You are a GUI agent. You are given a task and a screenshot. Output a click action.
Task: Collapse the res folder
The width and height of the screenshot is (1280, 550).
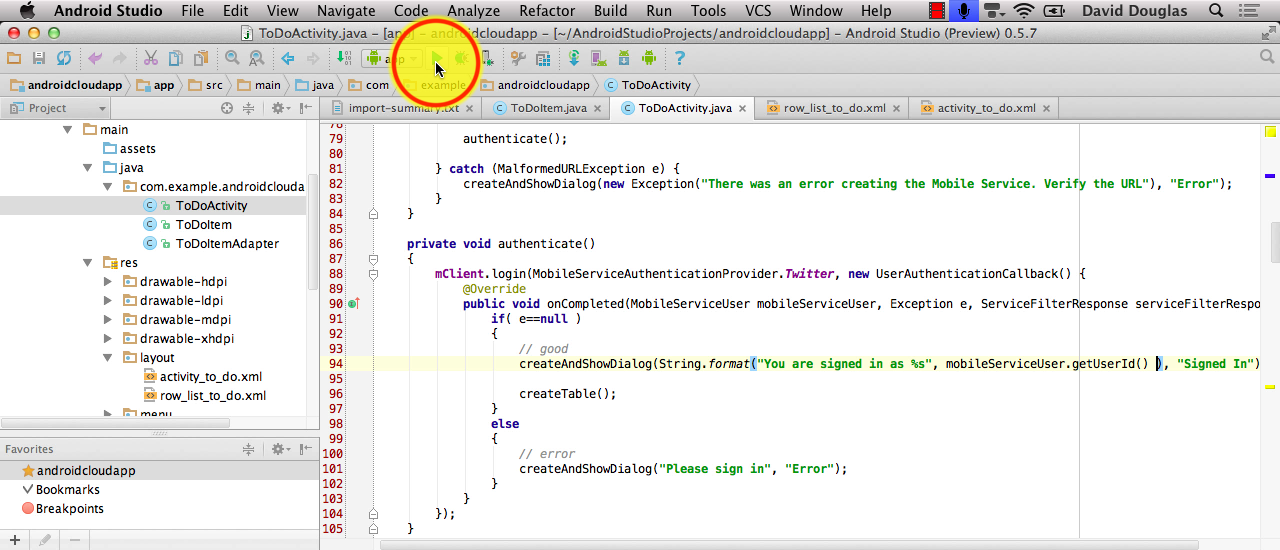click(x=87, y=262)
